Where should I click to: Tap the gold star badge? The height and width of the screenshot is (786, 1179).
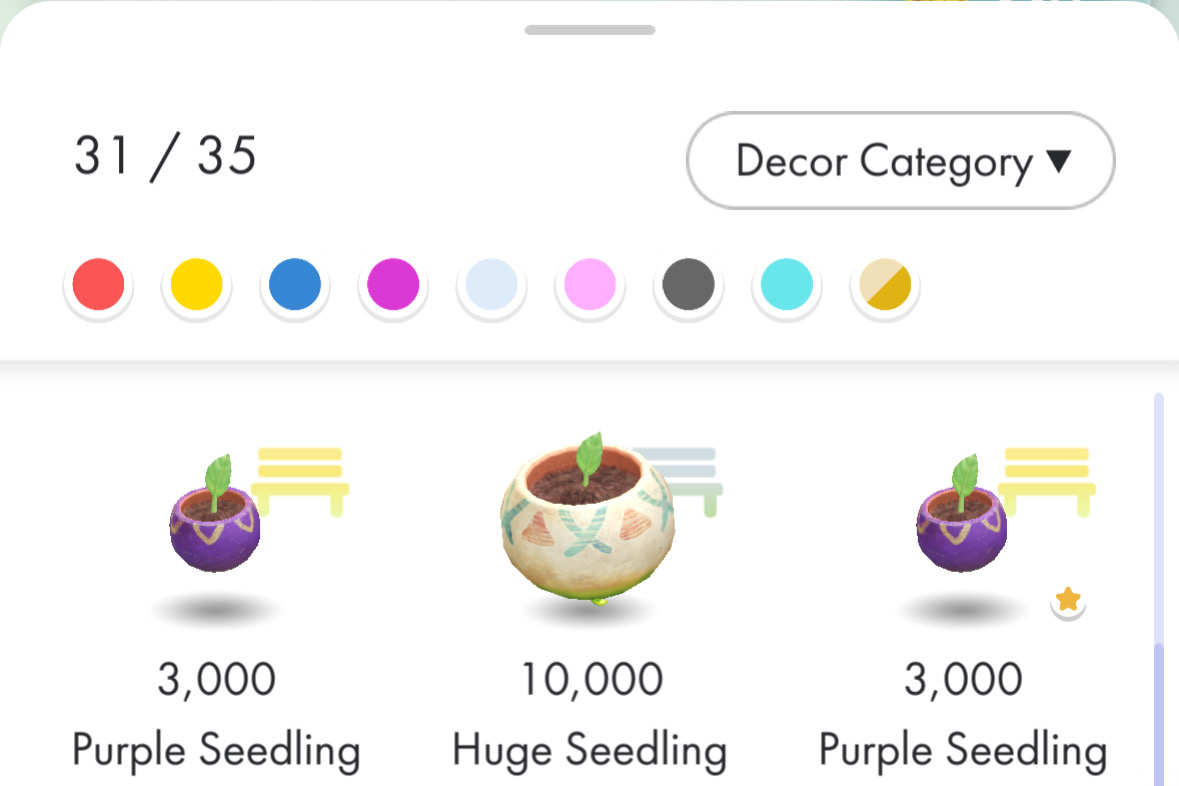1068,600
